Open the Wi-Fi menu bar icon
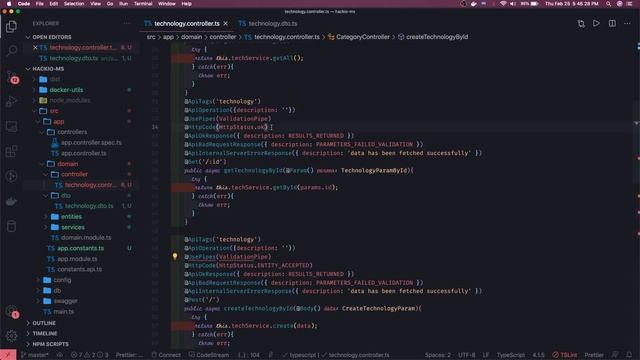Screen dimensions: 640x360 coord(503,4)
